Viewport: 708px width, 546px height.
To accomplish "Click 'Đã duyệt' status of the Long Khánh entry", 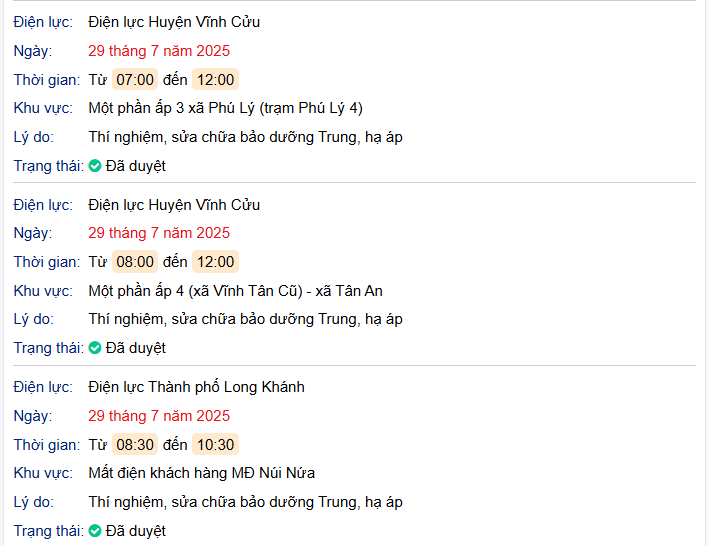I will (x=136, y=531).
